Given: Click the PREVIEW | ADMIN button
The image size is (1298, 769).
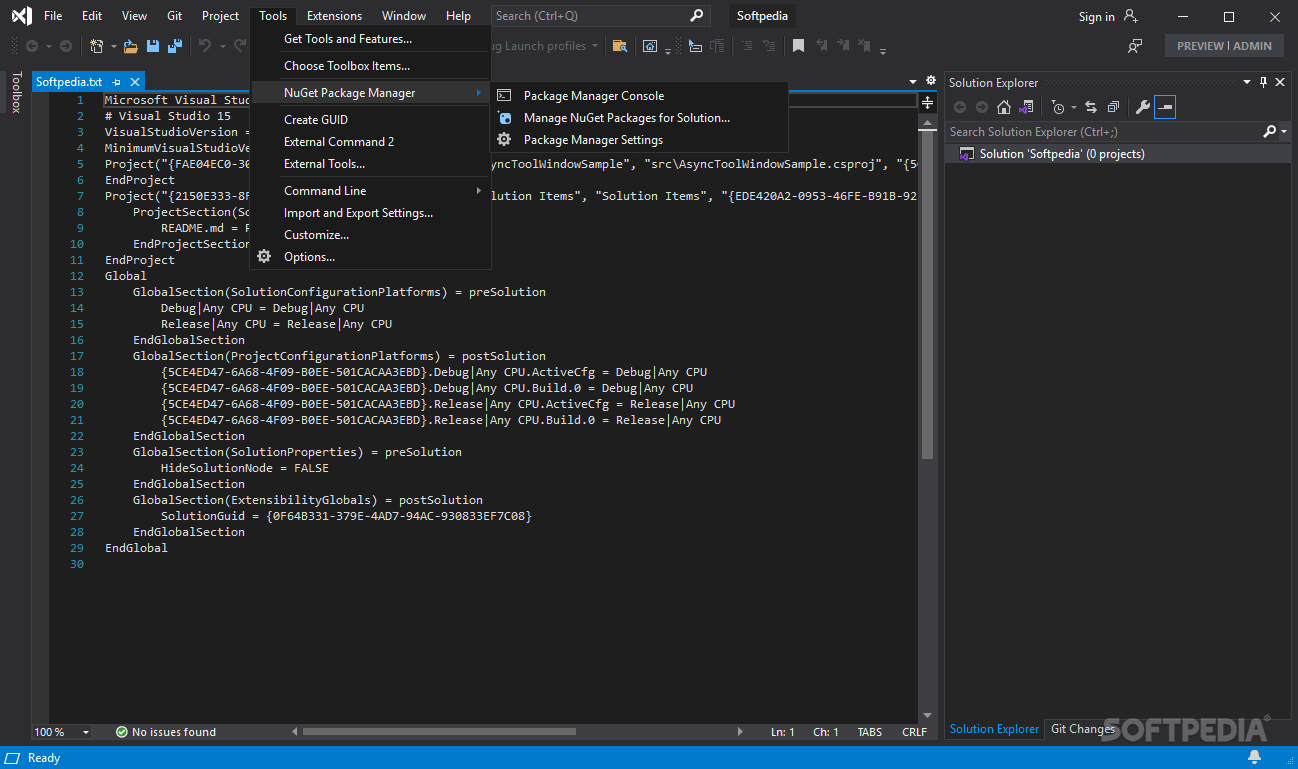Looking at the screenshot, I should pyautogui.click(x=1224, y=46).
